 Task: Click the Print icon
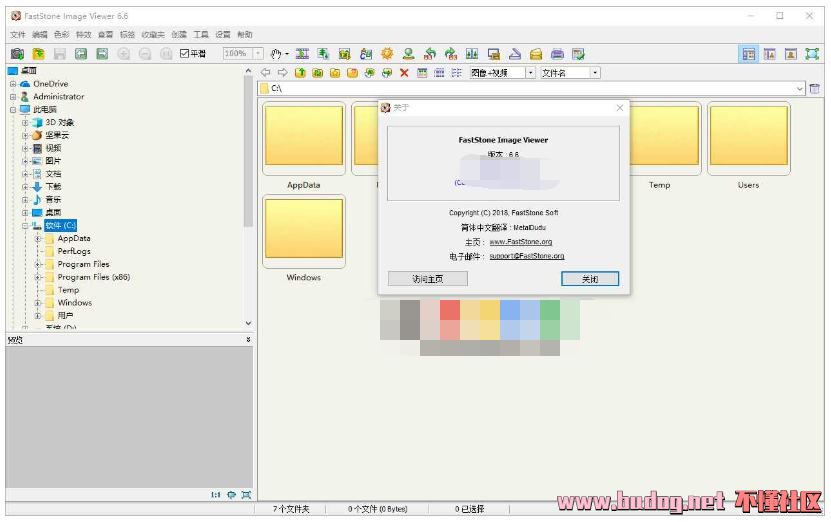pyautogui.click(x=557, y=54)
